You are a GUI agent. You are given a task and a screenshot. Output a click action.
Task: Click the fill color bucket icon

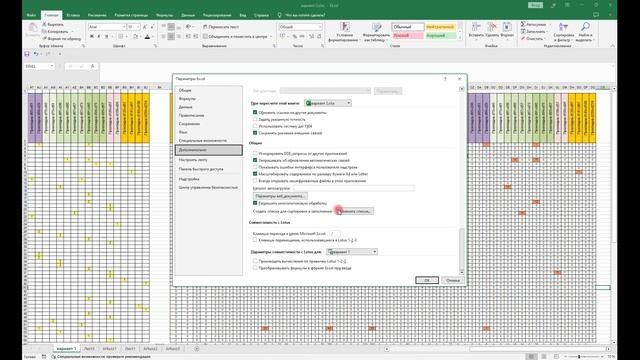[x=136, y=36]
